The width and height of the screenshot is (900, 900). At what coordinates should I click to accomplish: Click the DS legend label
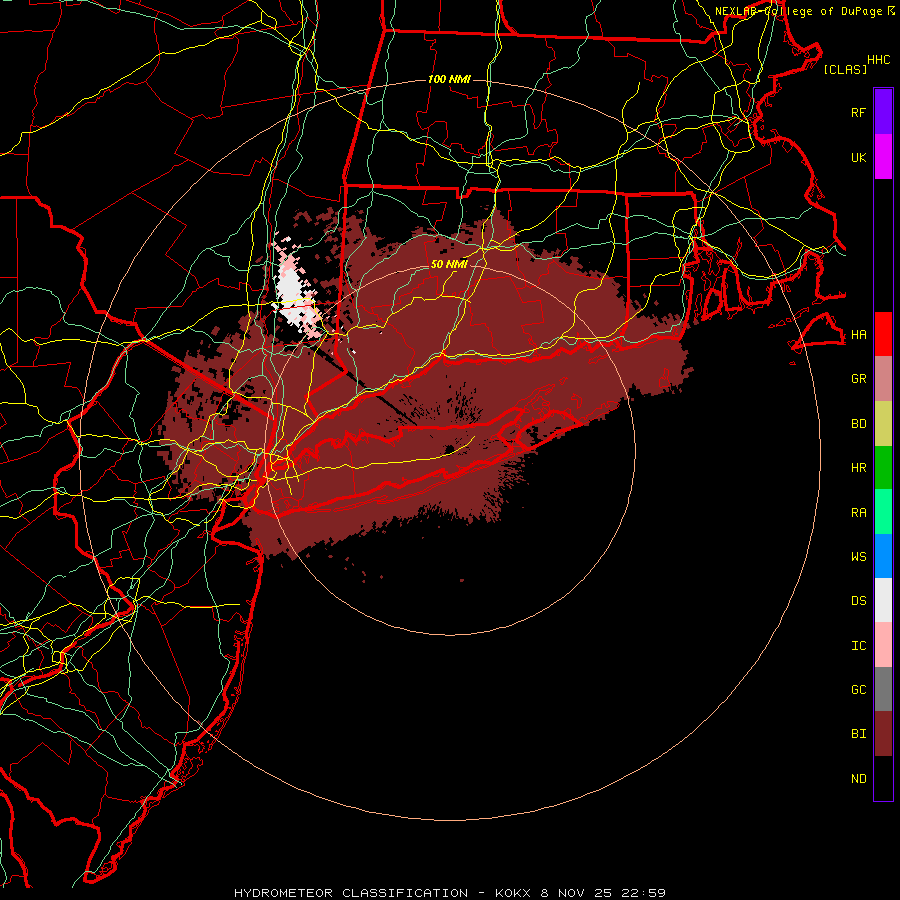[858, 600]
